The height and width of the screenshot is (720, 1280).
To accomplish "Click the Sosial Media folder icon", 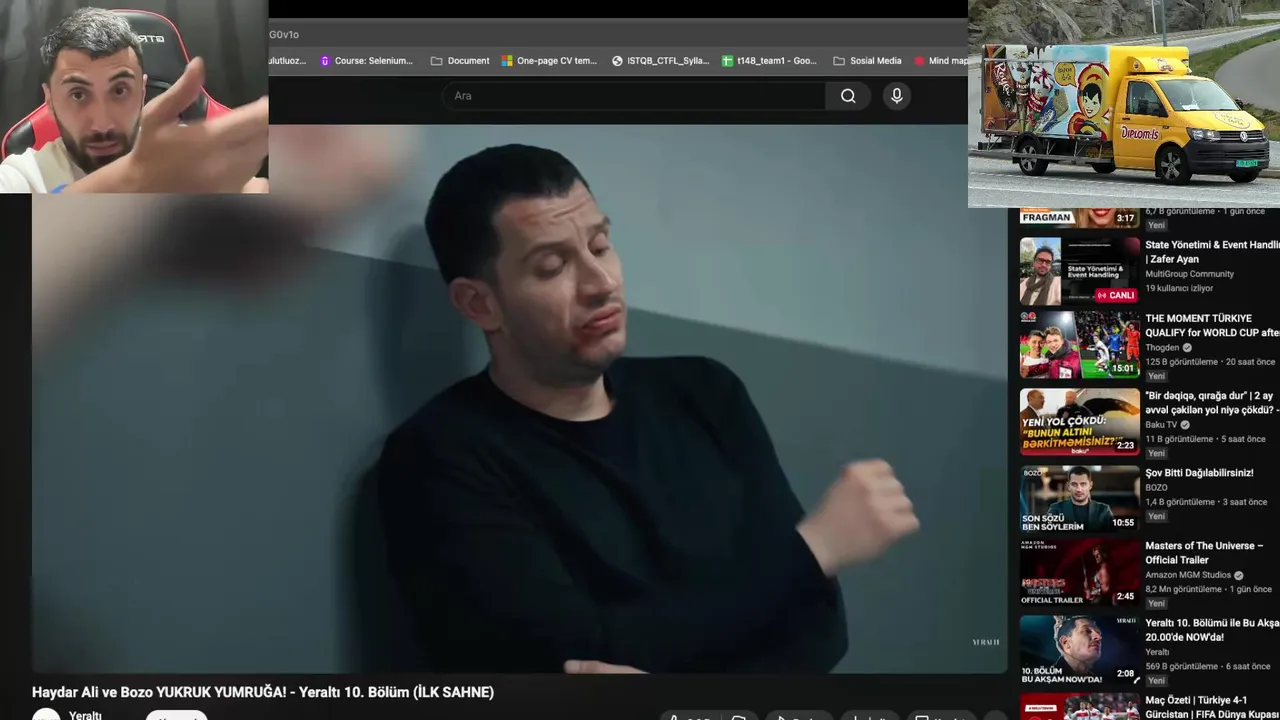I will [x=838, y=61].
